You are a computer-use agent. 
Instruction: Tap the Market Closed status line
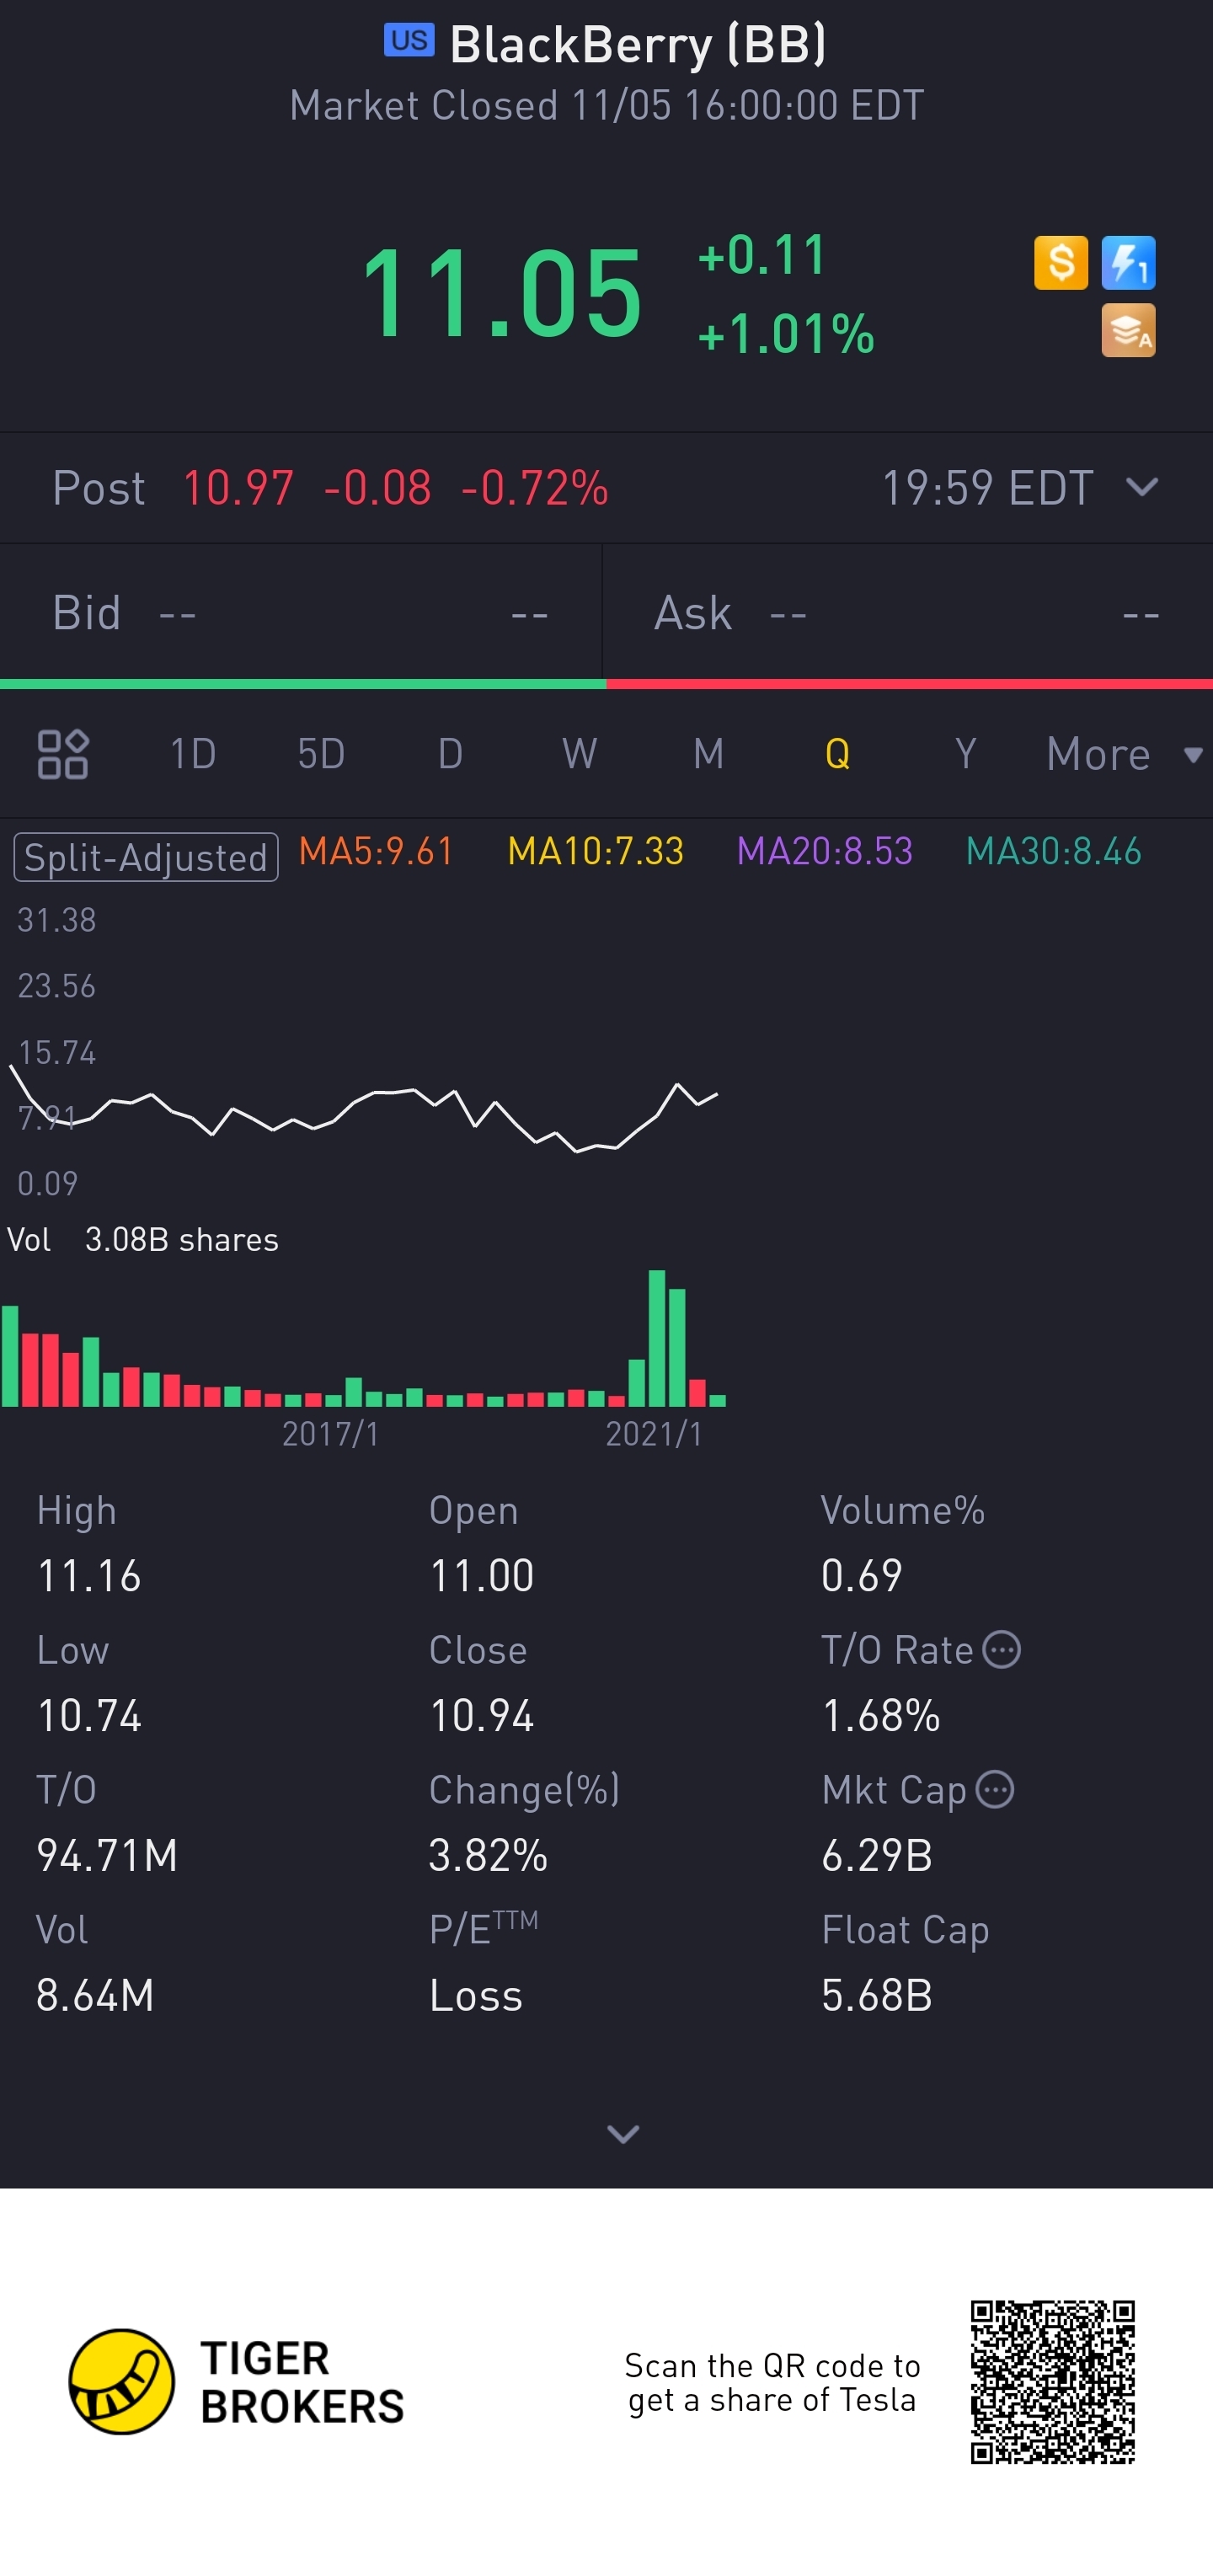(x=606, y=106)
